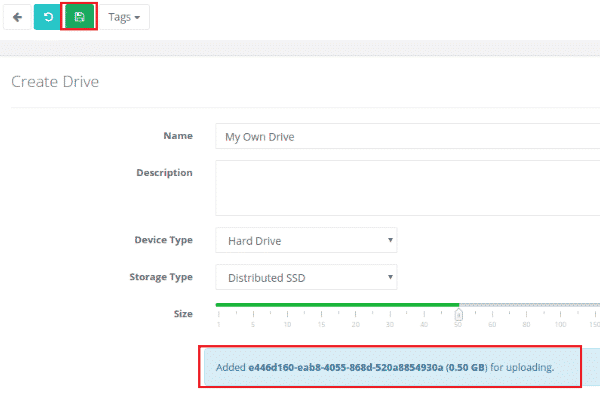Save the drive with the green button
600x396 pixels.
[79, 17]
